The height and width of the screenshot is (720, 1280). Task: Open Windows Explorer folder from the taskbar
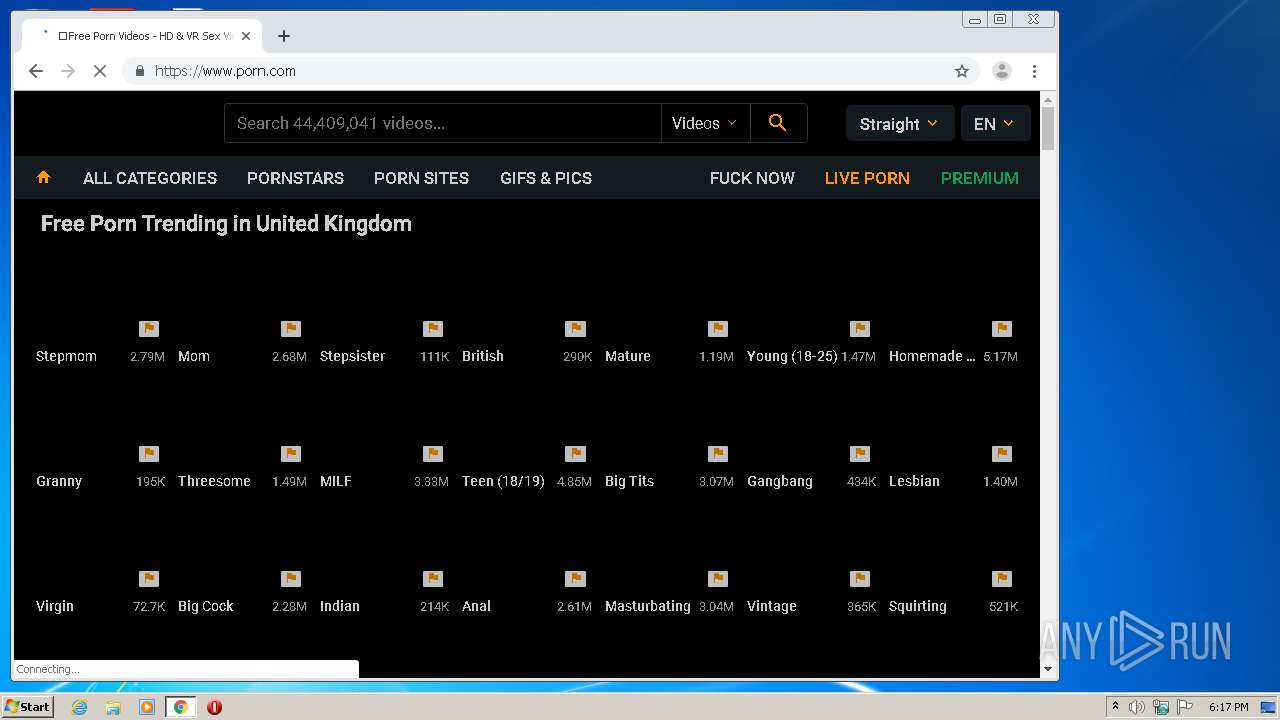click(x=113, y=707)
